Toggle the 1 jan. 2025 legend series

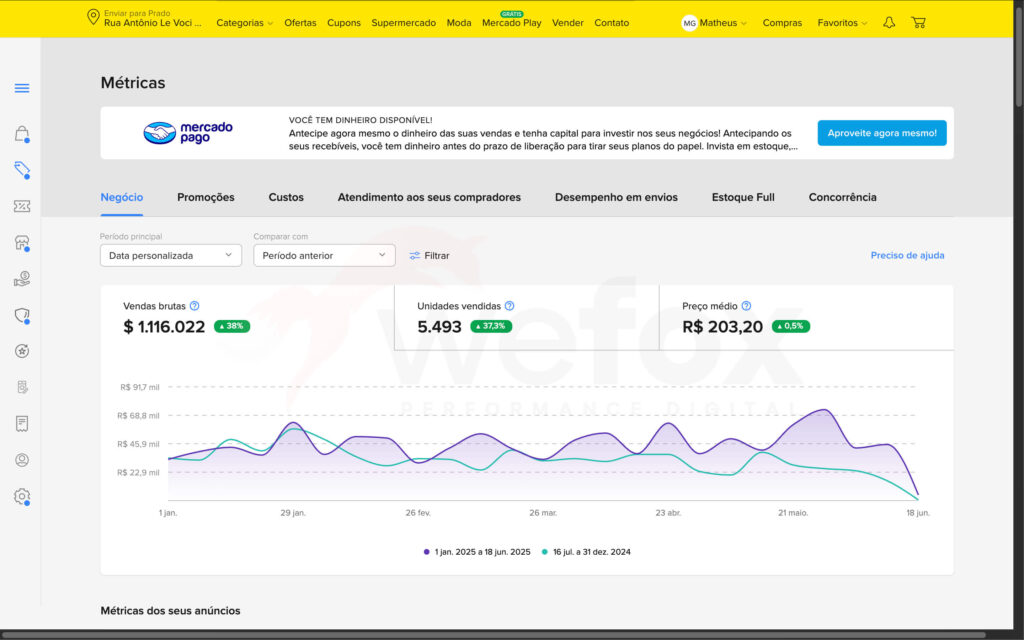tap(477, 552)
